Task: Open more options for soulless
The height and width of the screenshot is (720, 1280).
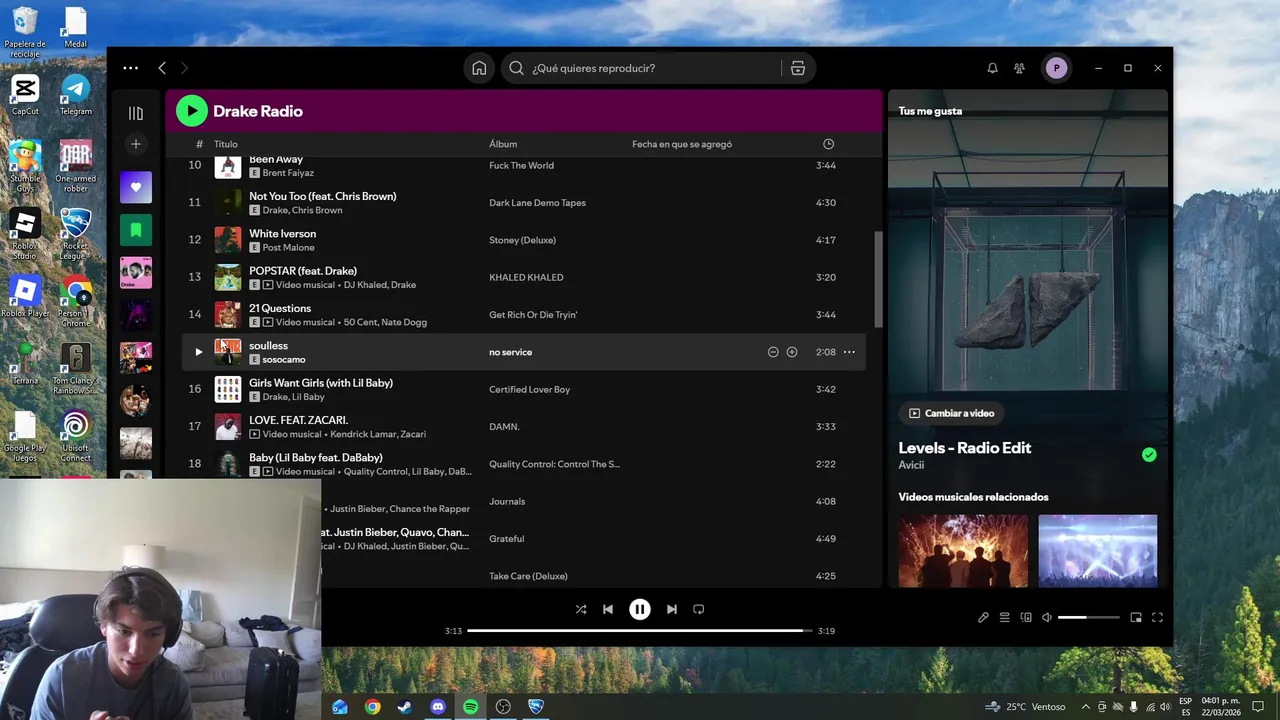Action: point(849,352)
